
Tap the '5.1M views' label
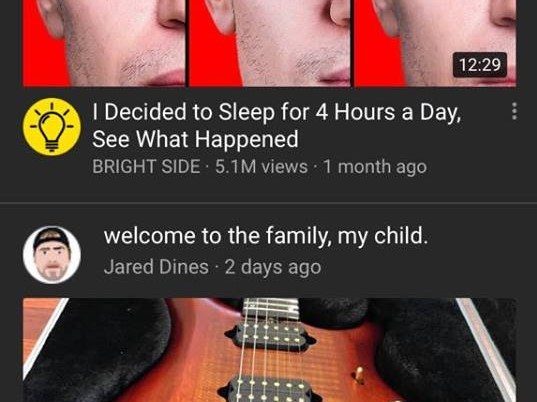261,167
